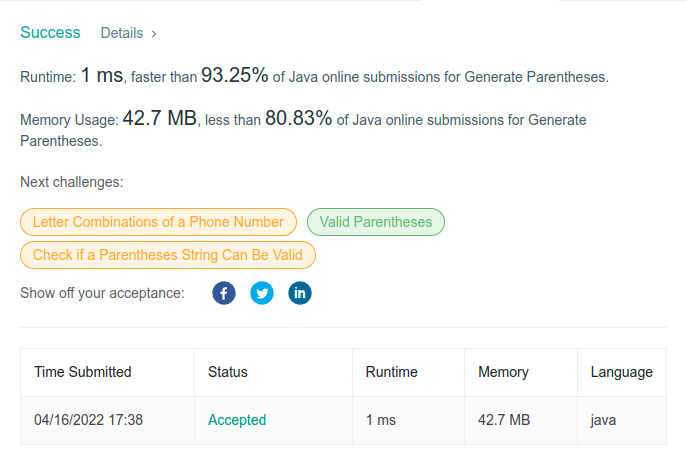The width and height of the screenshot is (687, 473).
Task: Click the chevron next to Details
Action: point(154,34)
